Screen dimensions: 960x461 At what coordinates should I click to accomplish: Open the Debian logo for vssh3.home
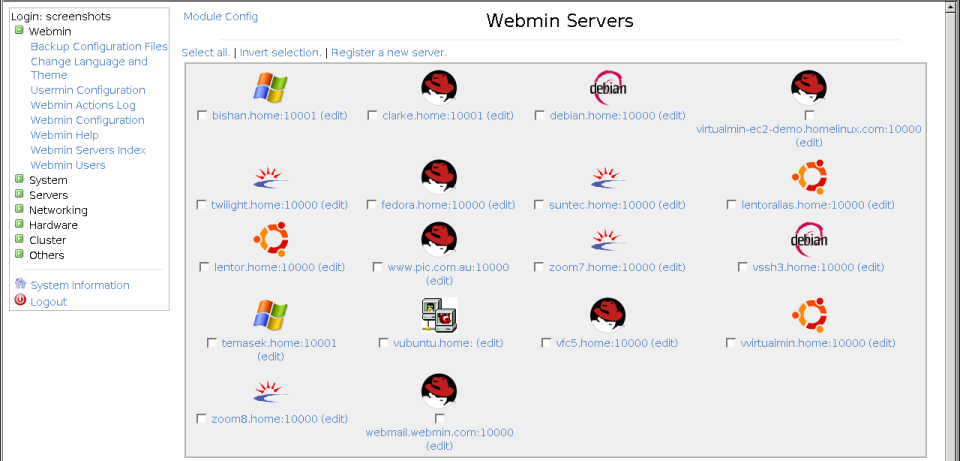pos(809,239)
